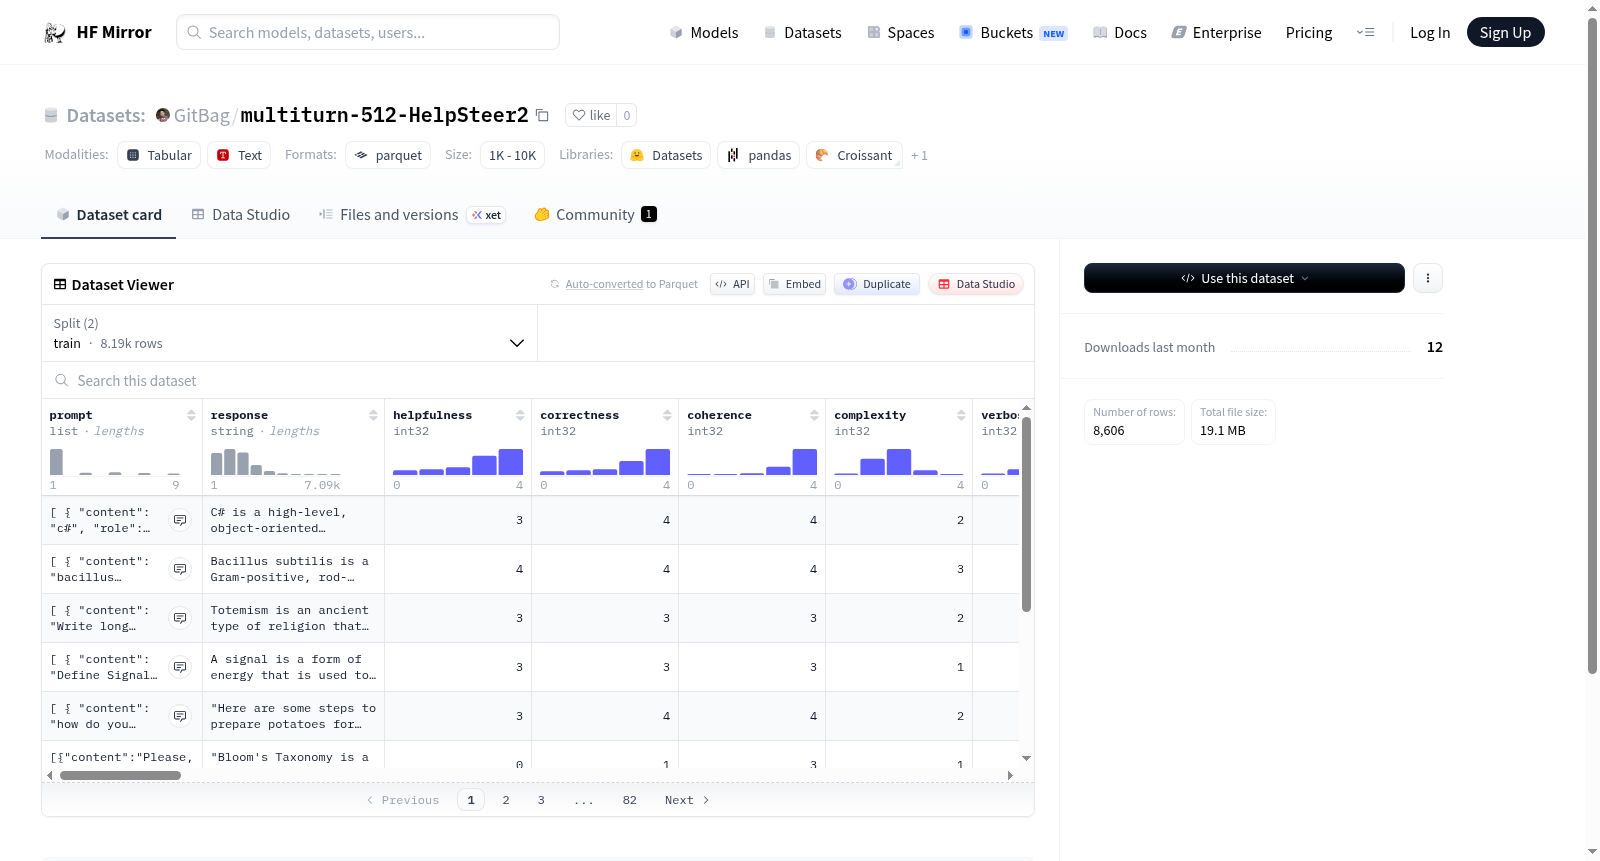Sort by the coherence column
1600x861 pixels.
(814, 415)
